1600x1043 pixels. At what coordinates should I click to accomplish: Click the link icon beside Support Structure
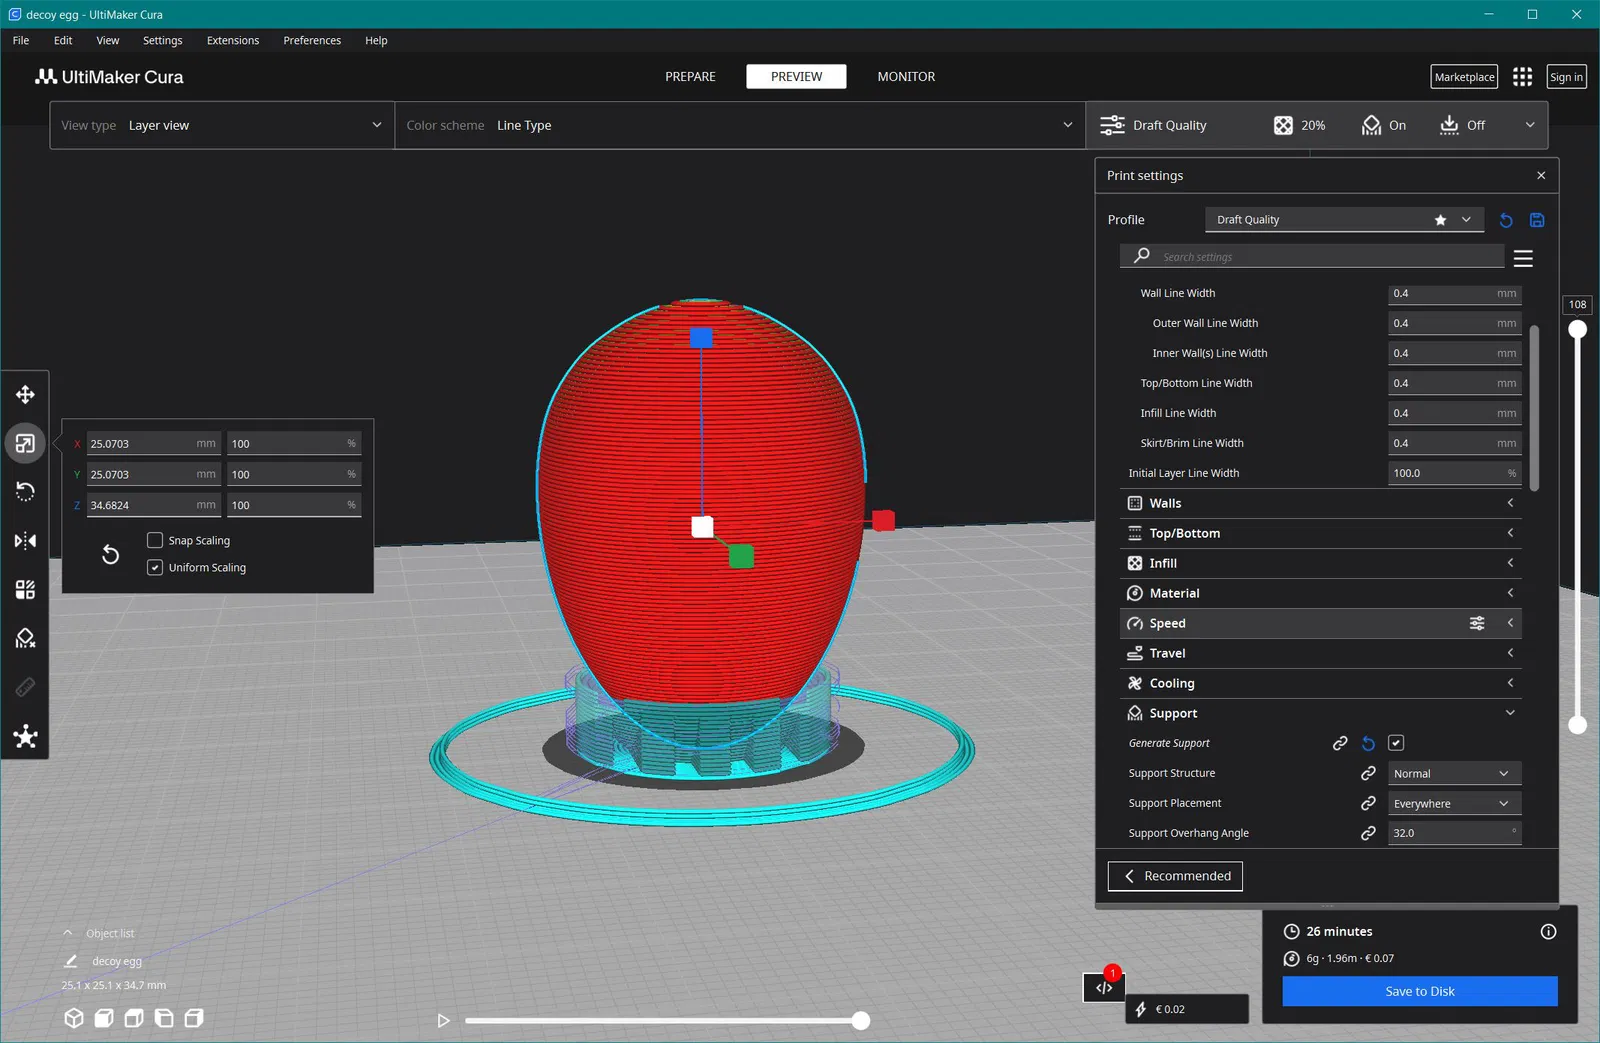[x=1368, y=773]
